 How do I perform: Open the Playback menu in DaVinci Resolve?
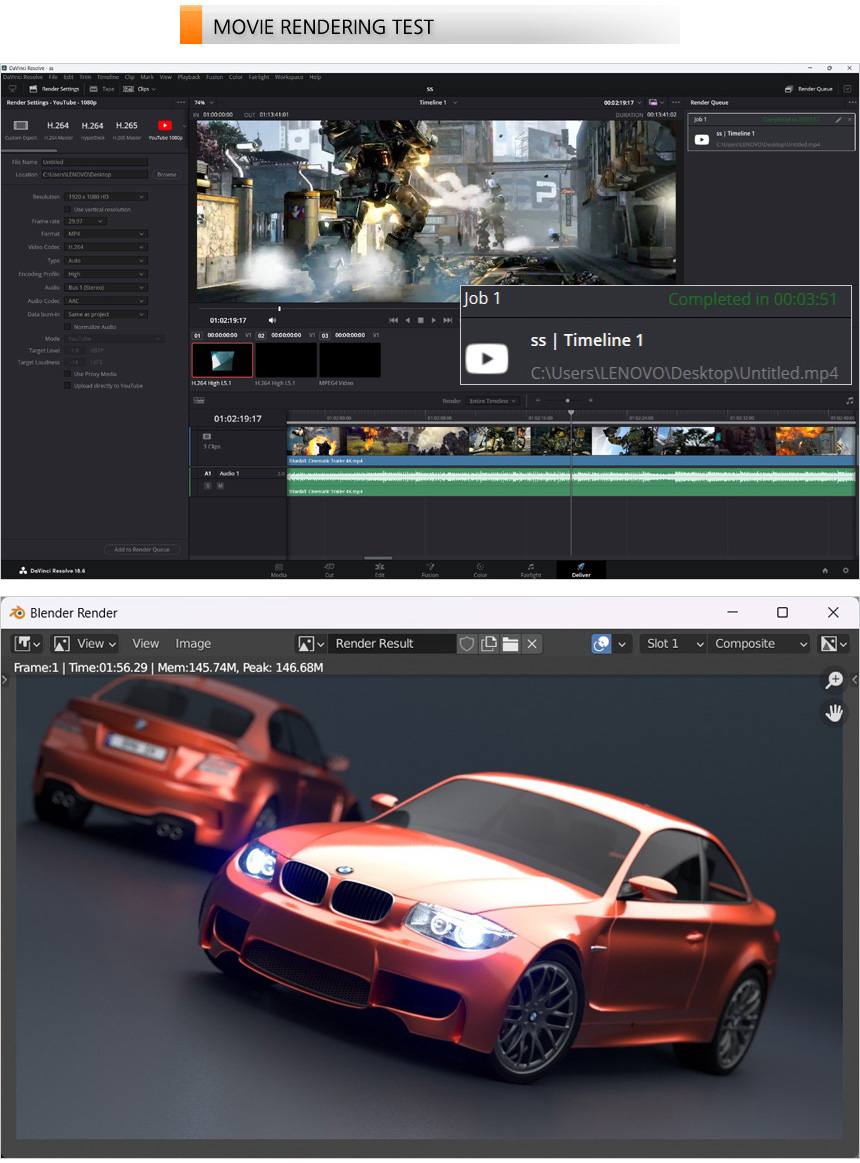coord(188,77)
